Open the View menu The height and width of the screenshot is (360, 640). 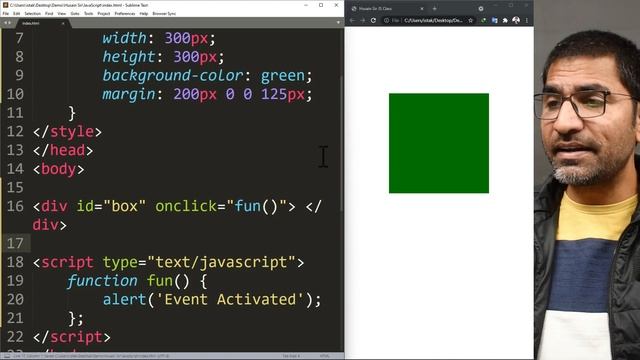tap(62, 13)
